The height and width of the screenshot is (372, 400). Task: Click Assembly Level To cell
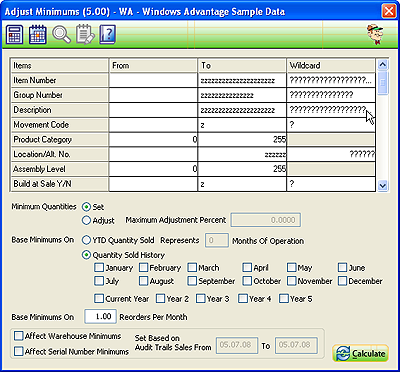tap(242, 169)
